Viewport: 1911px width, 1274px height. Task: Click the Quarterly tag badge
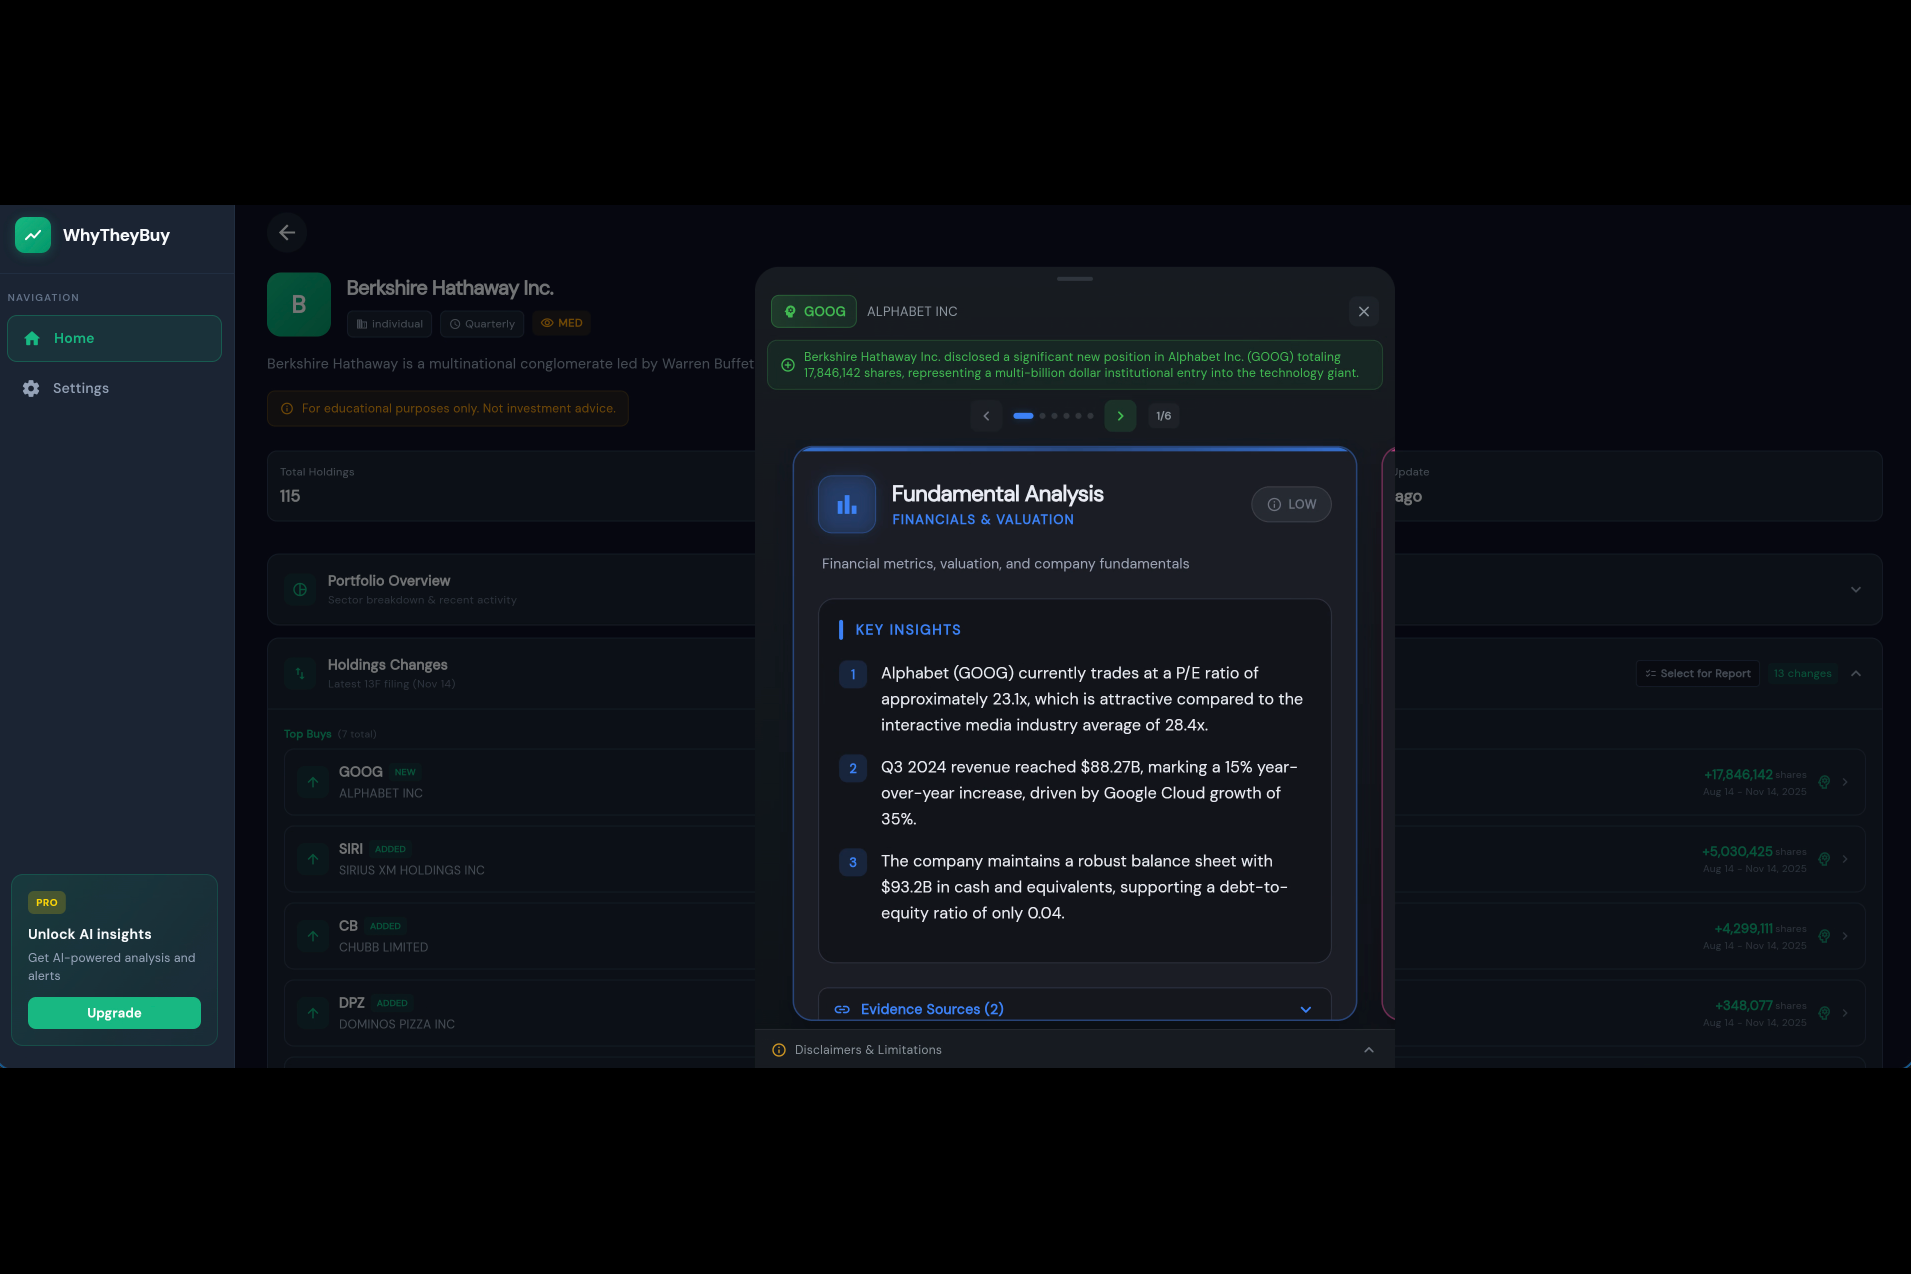pos(482,324)
